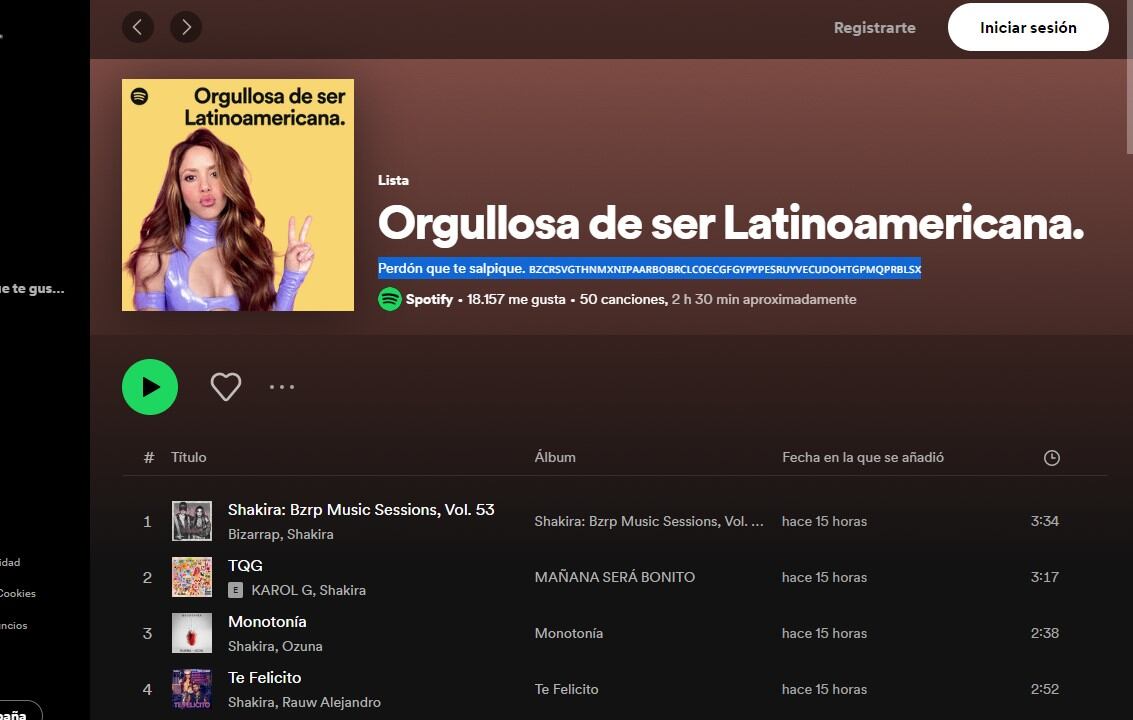Click the green Play button for the playlist
Screen dimensions: 1133x720
150,387
